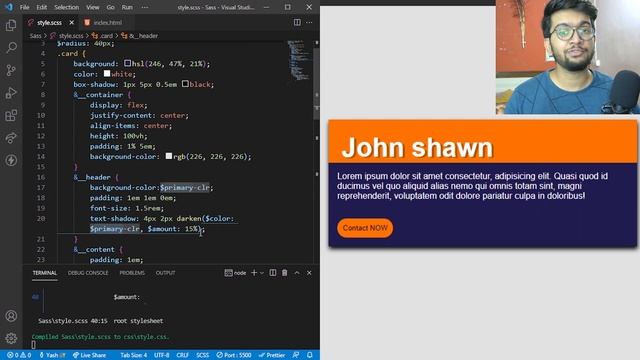The width and height of the screenshot is (640, 360).
Task: Open Source Control view
Action: 11,70
